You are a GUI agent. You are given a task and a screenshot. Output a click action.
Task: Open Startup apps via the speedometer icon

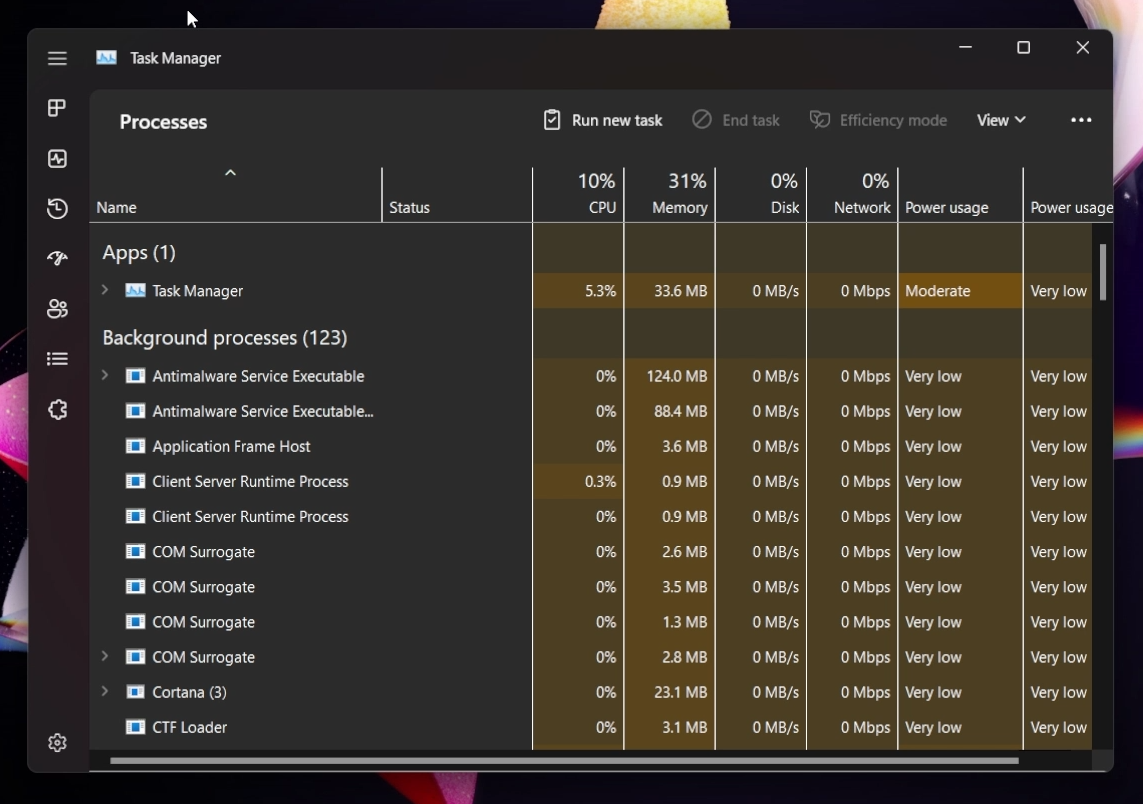[57, 258]
